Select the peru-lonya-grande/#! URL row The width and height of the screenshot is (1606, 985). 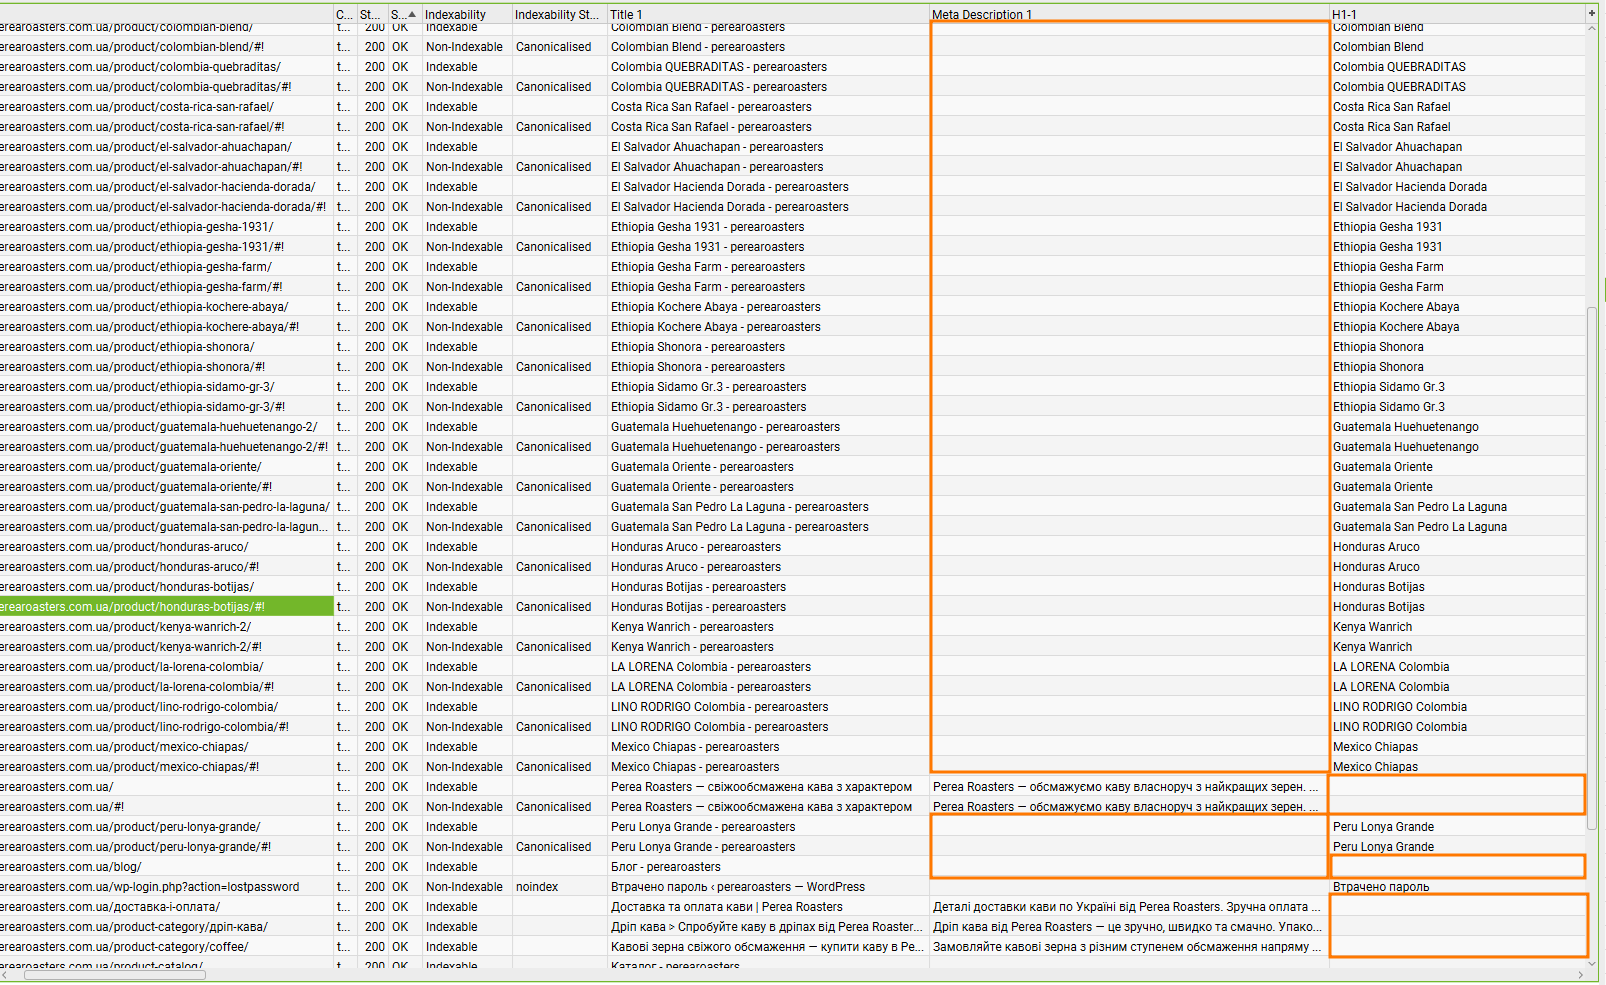pos(136,847)
